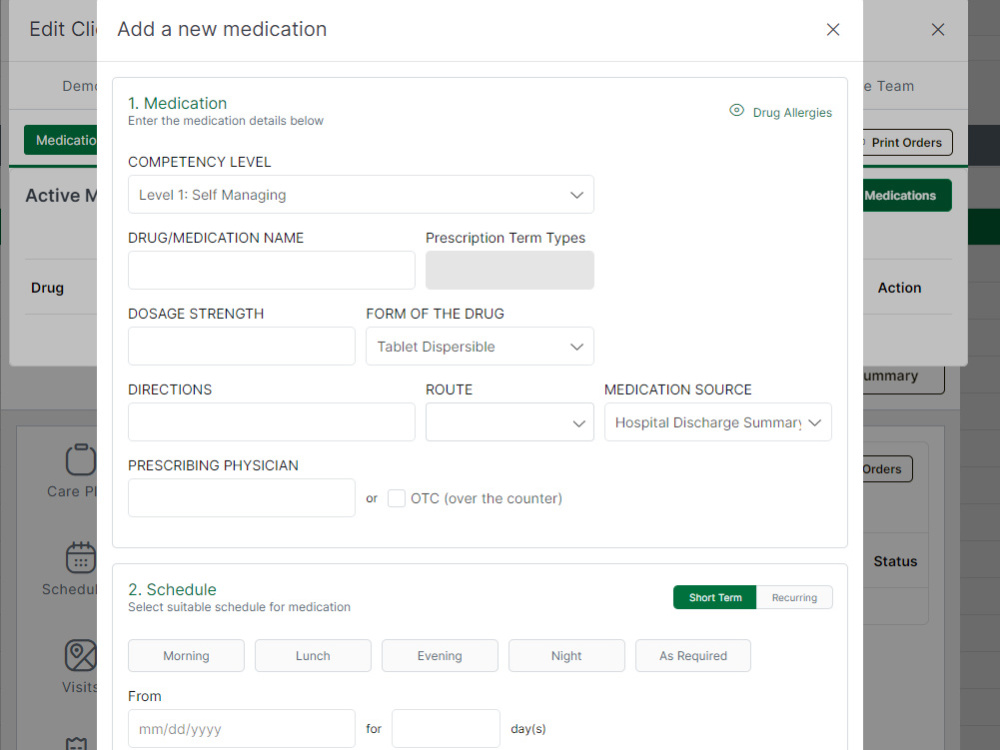Click the 2. Schedule section heading
Viewport: 1000px width, 750px height.
[x=172, y=589]
